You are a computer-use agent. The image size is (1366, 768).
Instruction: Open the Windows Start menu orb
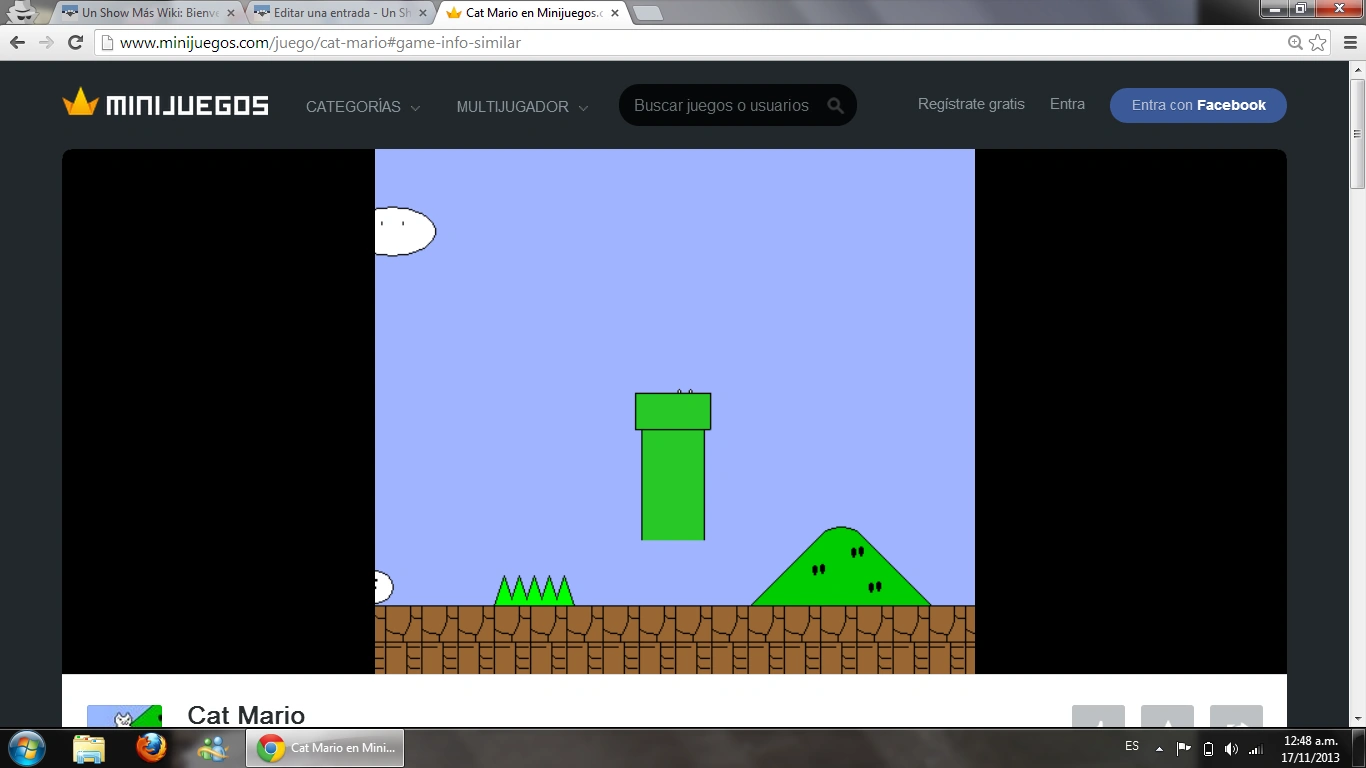click(26, 748)
